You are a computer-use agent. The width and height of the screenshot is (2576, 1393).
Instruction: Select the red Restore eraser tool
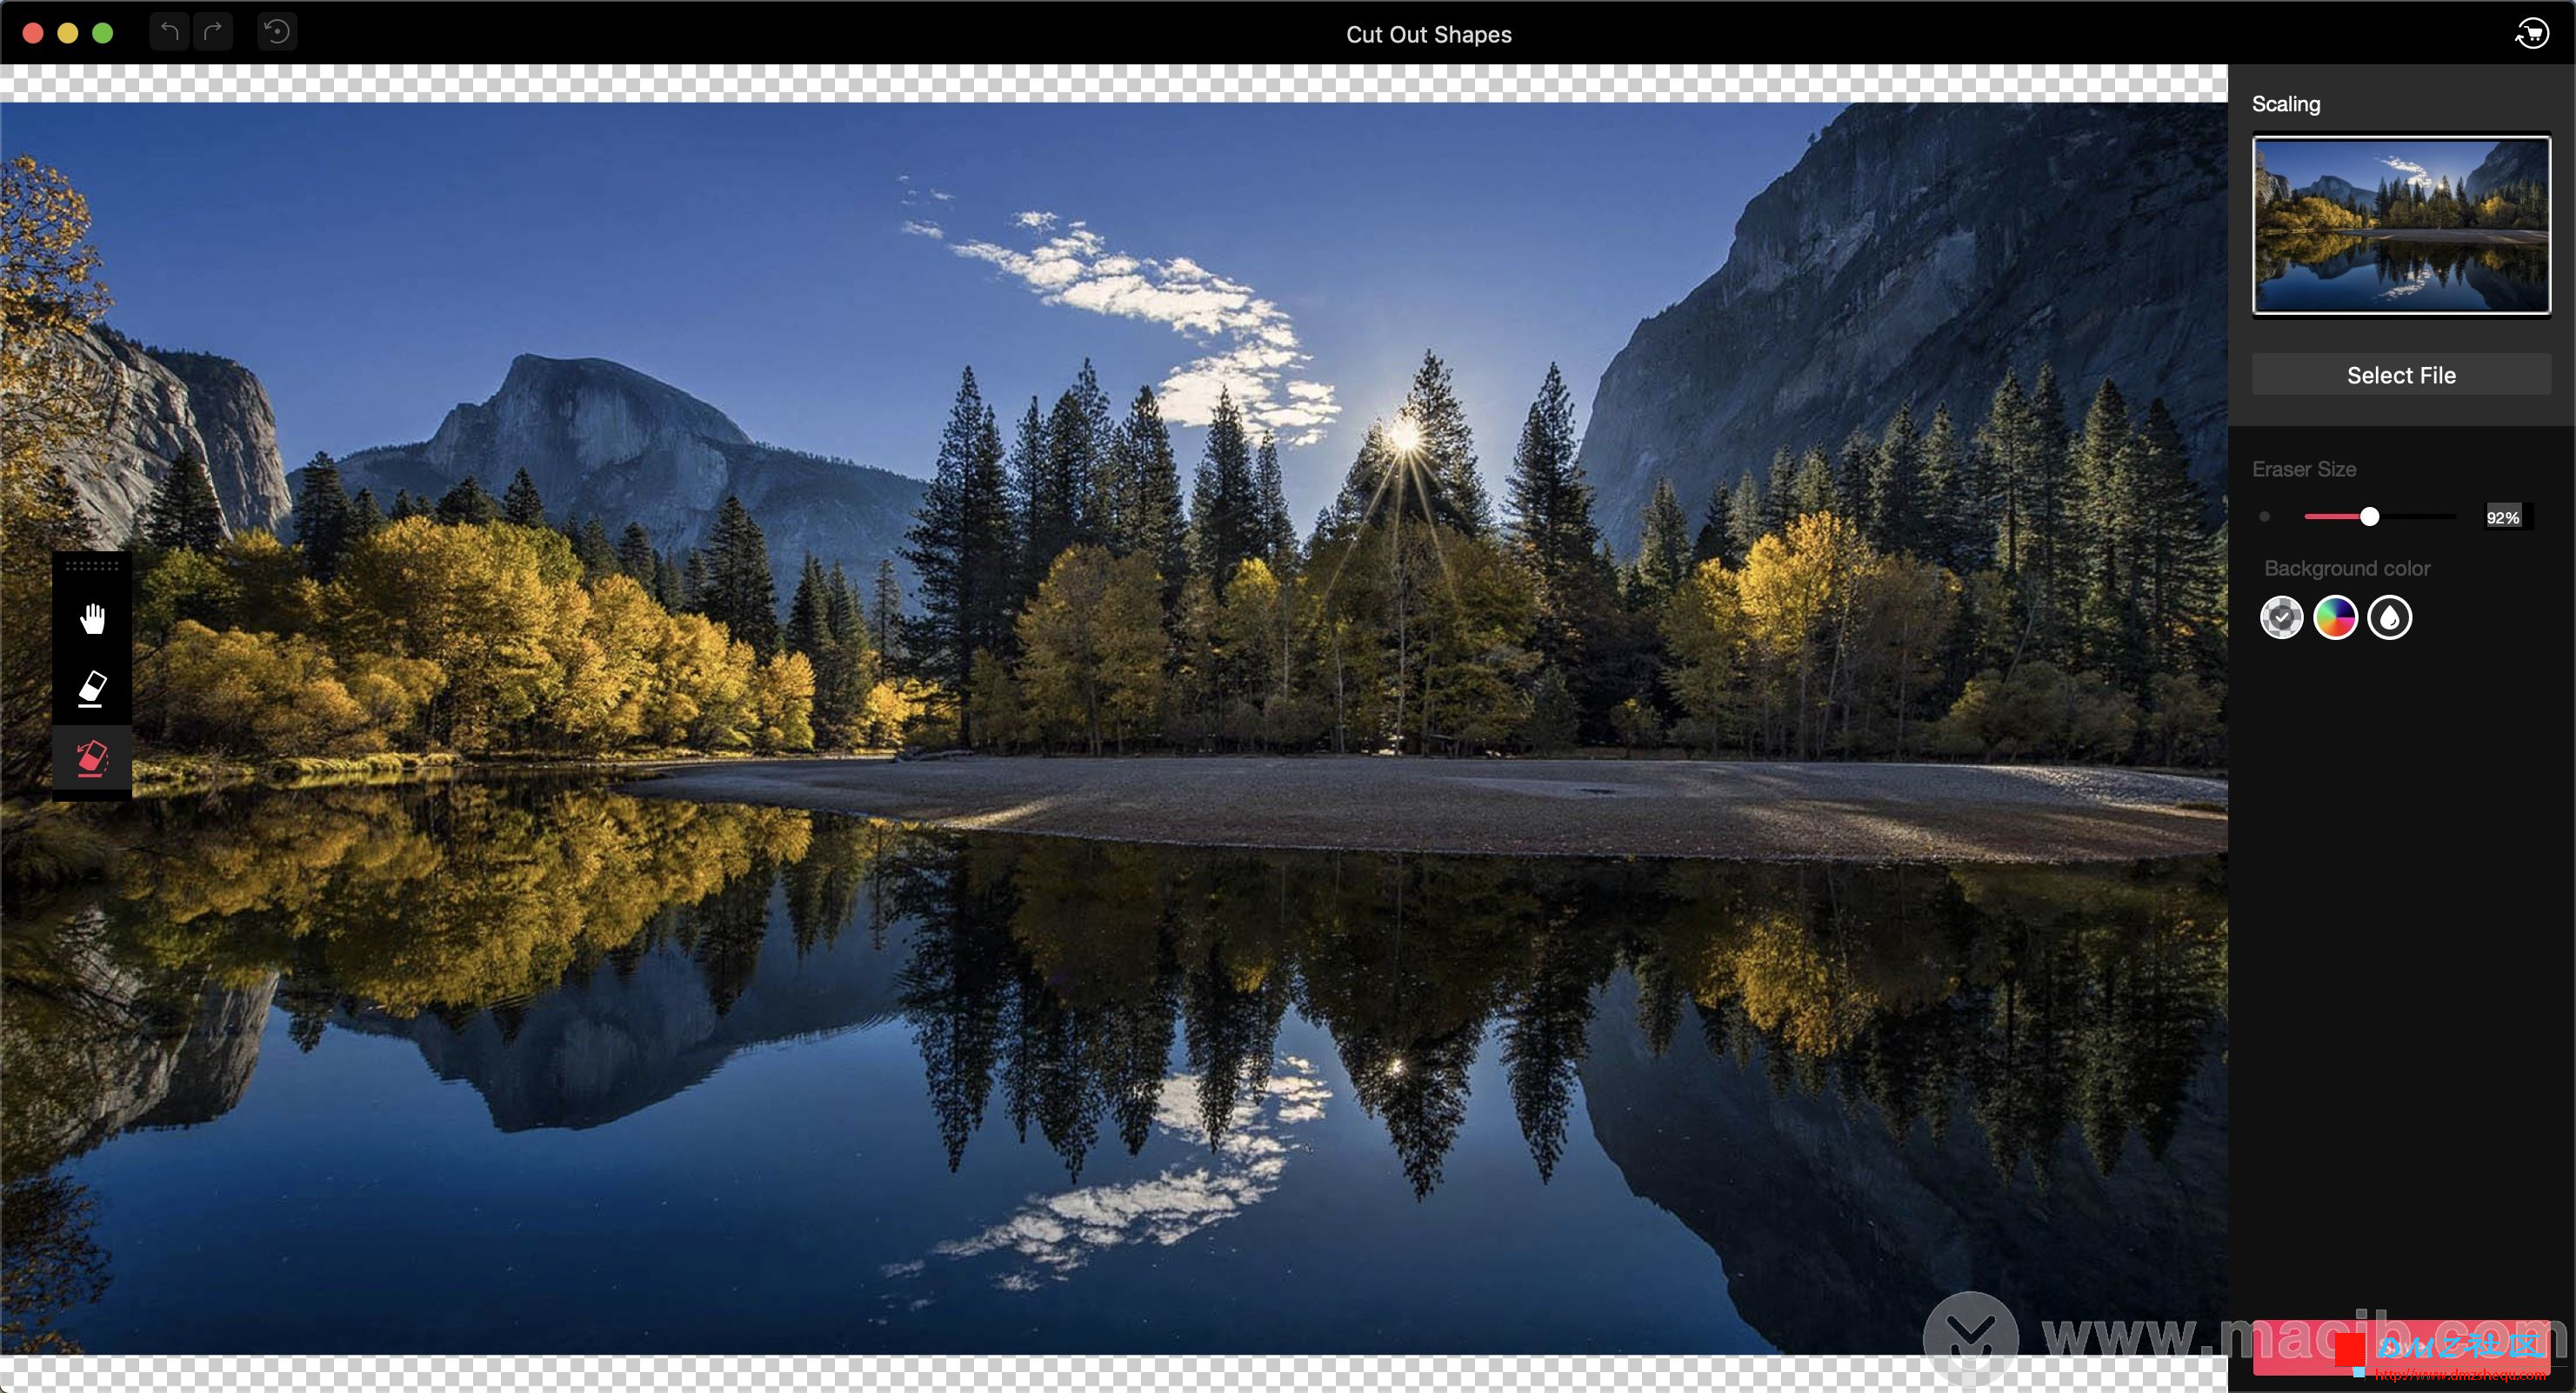(92, 758)
